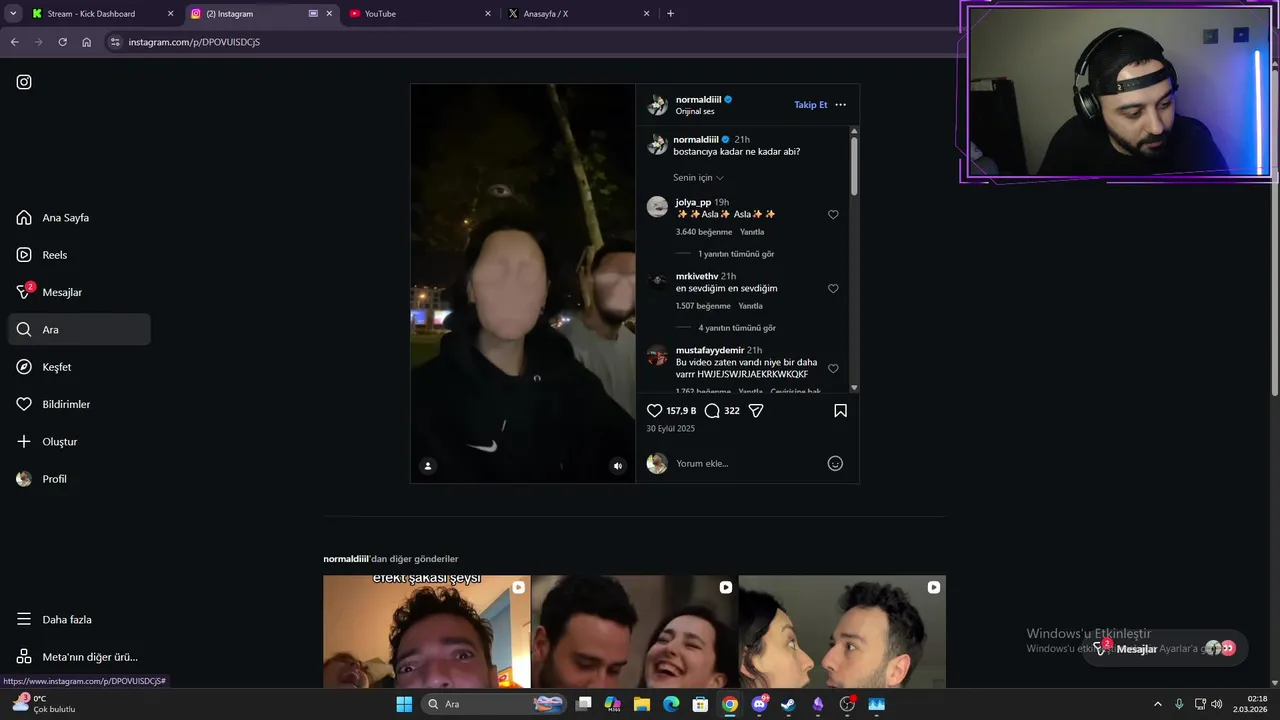Viewport: 1280px width, 720px height.
Task: Expand the Senin için comment filter
Action: pos(698,178)
